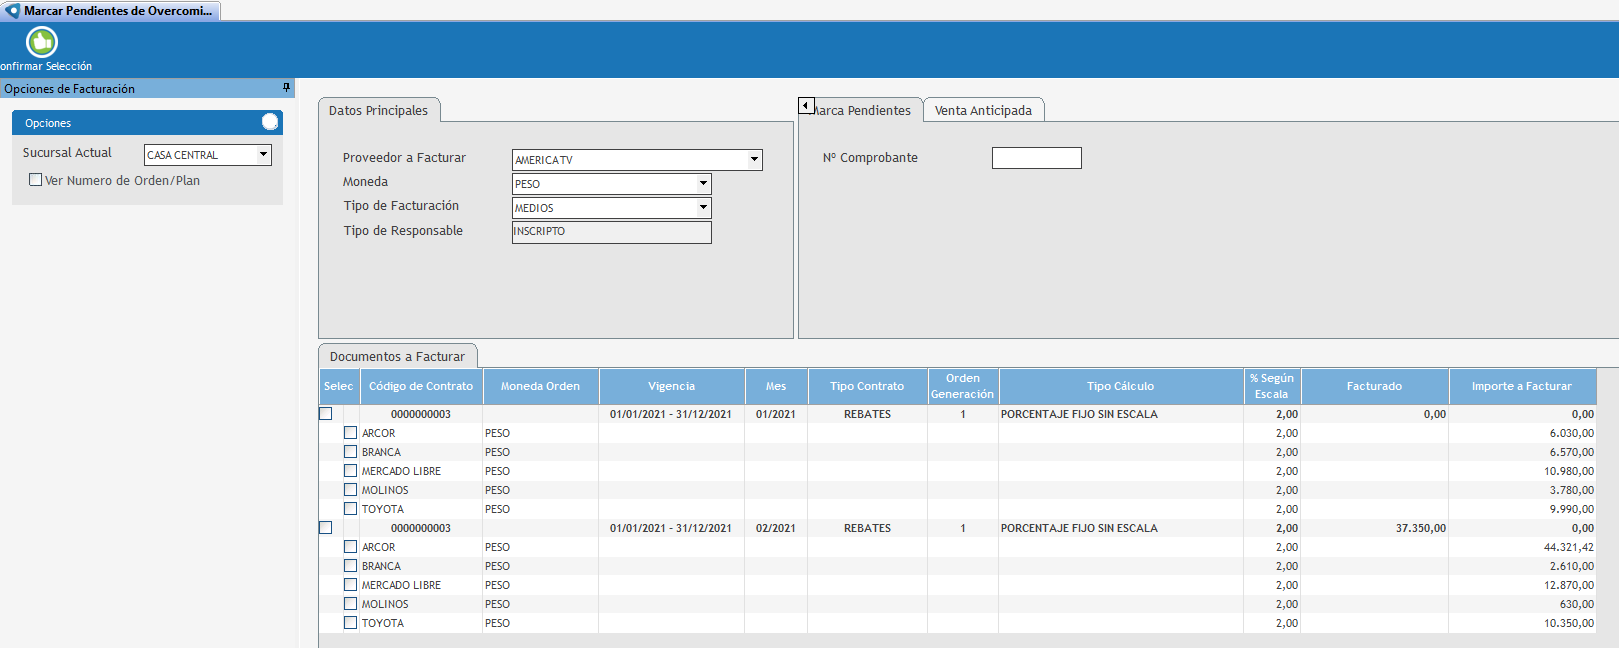The height and width of the screenshot is (648, 1619).
Task: Open the Sucursal Actual dropdown
Action: pyautogui.click(x=264, y=155)
